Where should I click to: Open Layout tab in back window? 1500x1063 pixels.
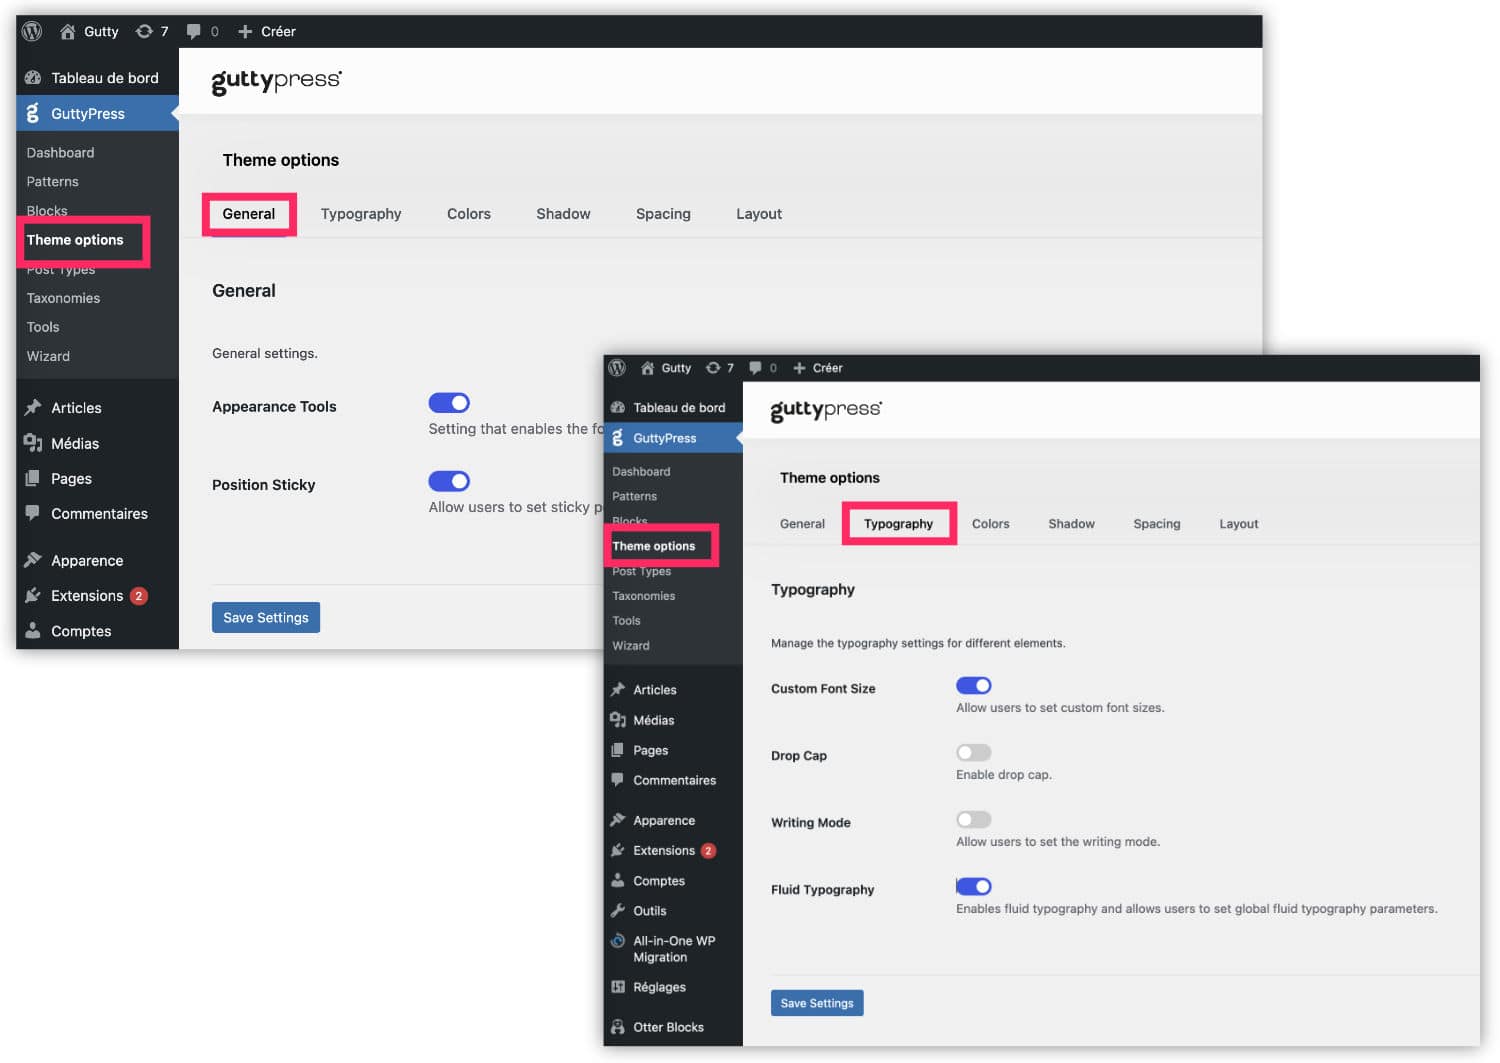pyautogui.click(x=759, y=214)
